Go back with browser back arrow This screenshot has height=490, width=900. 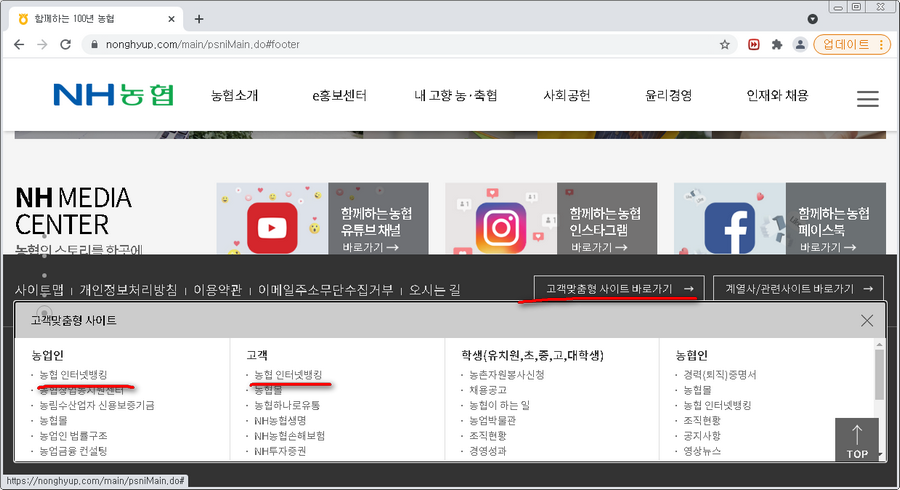pyautogui.click(x=19, y=45)
